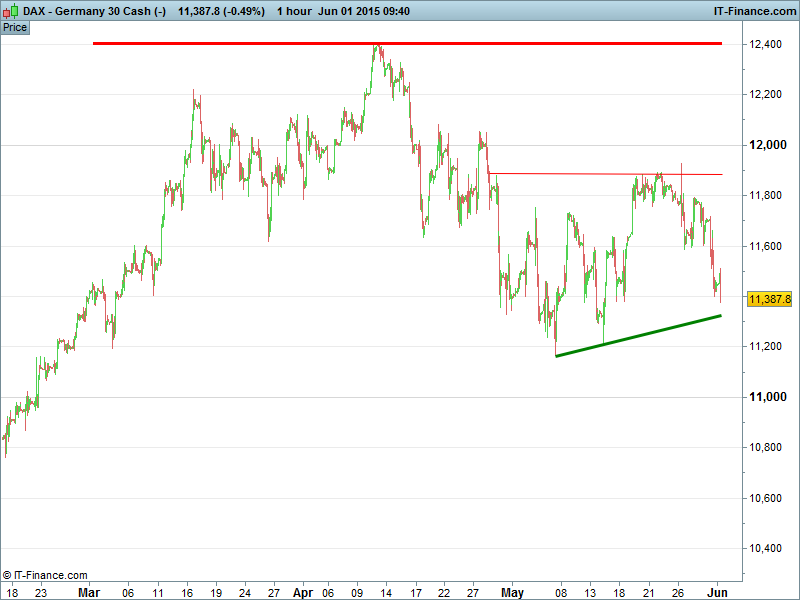Click the Mar label on time axis
Image resolution: width=800 pixels, height=600 pixels.
point(90,592)
